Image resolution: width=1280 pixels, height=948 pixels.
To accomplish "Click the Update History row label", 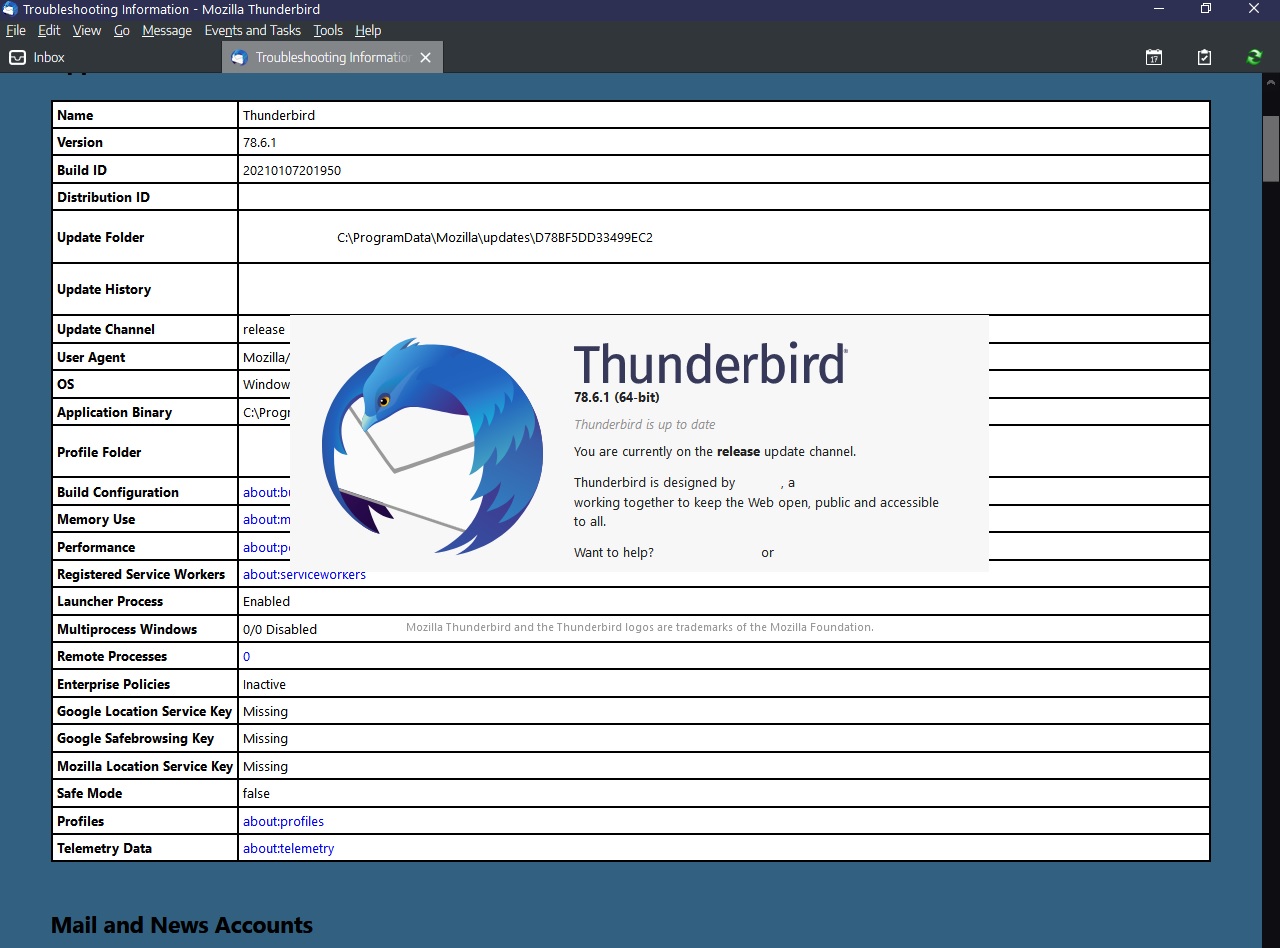I will (104, 290).
